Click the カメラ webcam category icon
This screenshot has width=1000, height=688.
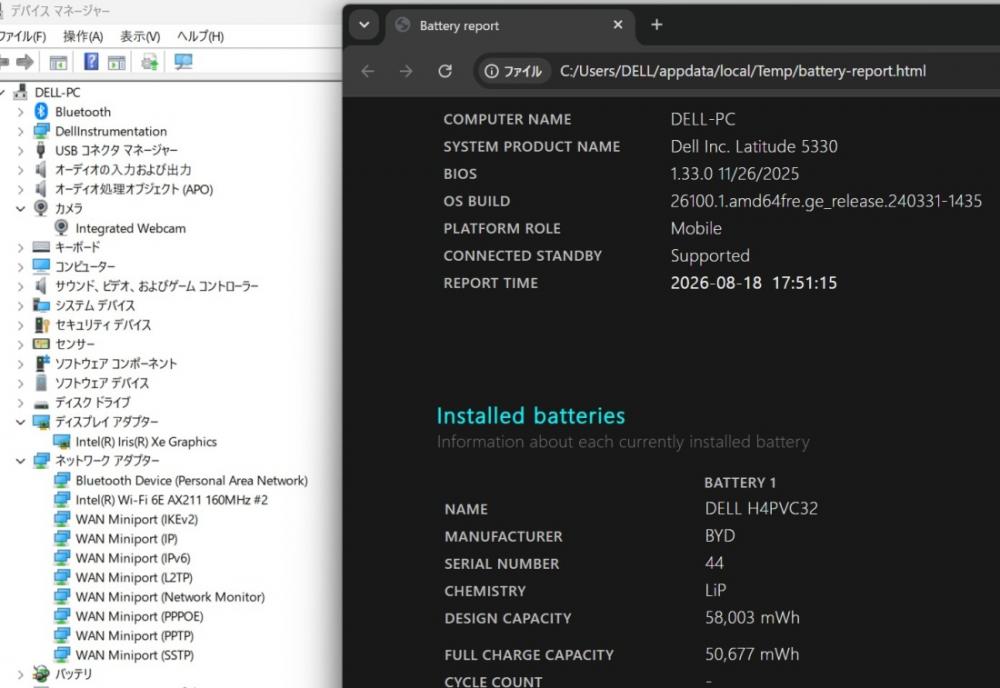41,208
